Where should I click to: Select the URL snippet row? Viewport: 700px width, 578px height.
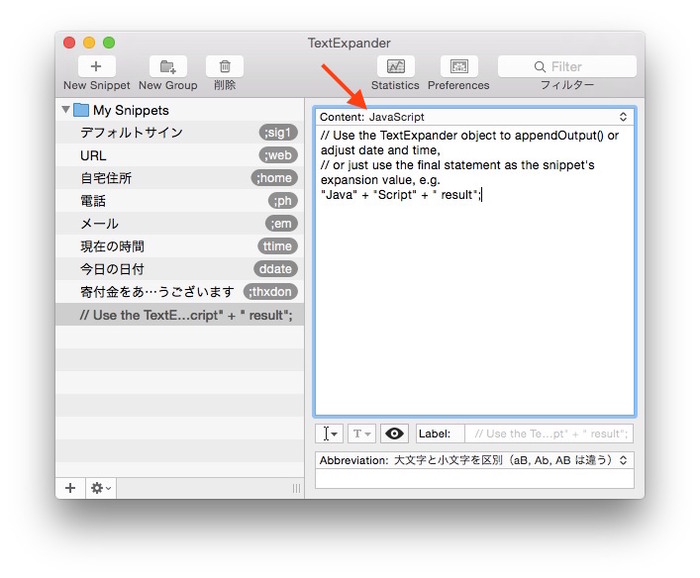click(180, 155)
